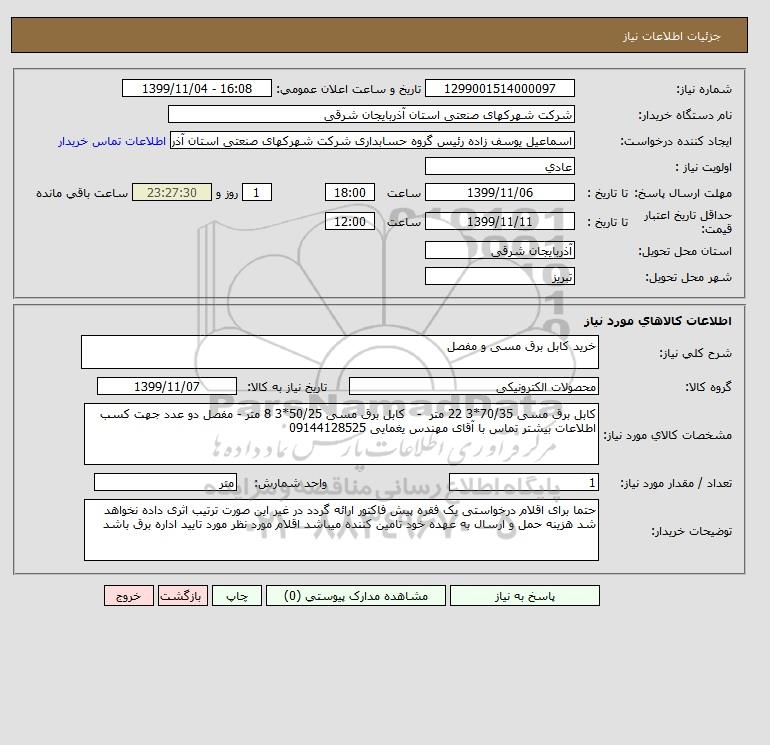Screen dimensions: 770x745
Task: Click goods group field محصولات الکترونیکی
Action: [473, 386]
